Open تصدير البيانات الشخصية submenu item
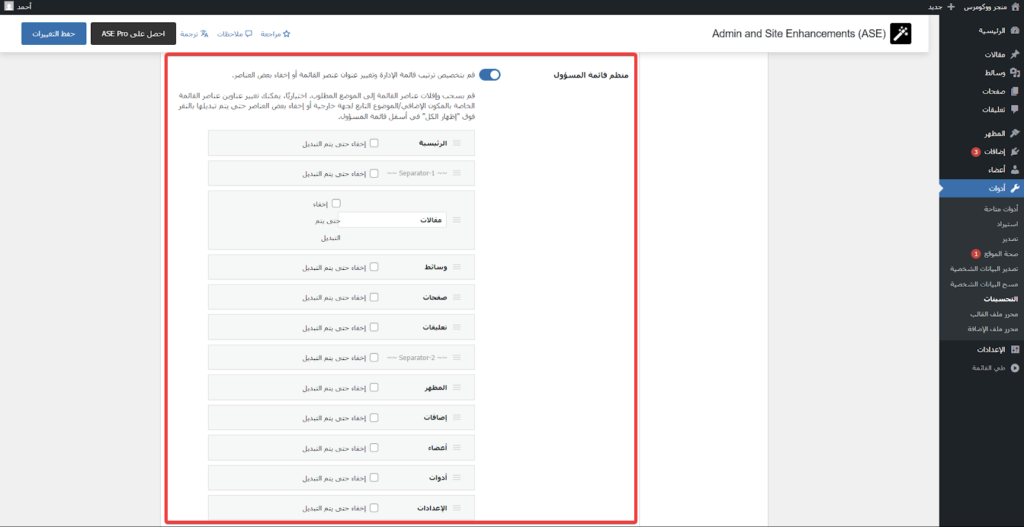 tap(982, 269)
